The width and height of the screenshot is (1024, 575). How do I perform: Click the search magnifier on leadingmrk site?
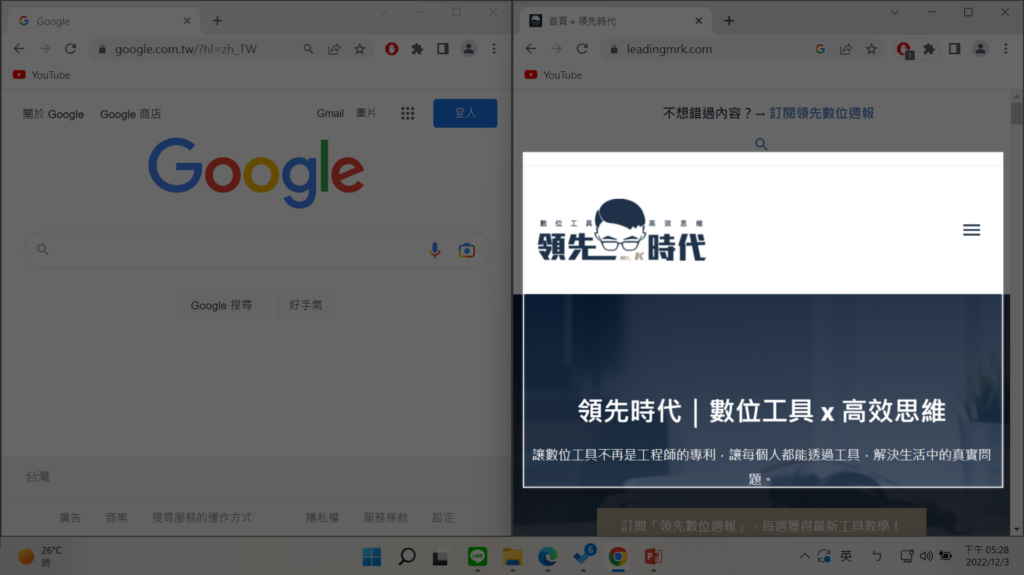[761, 144]
